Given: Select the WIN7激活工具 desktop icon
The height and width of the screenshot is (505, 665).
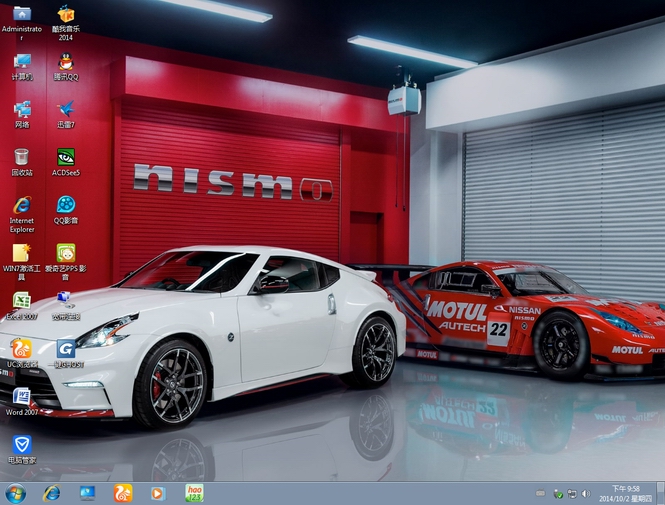Looking at the screenshot, I should (22, 262).
